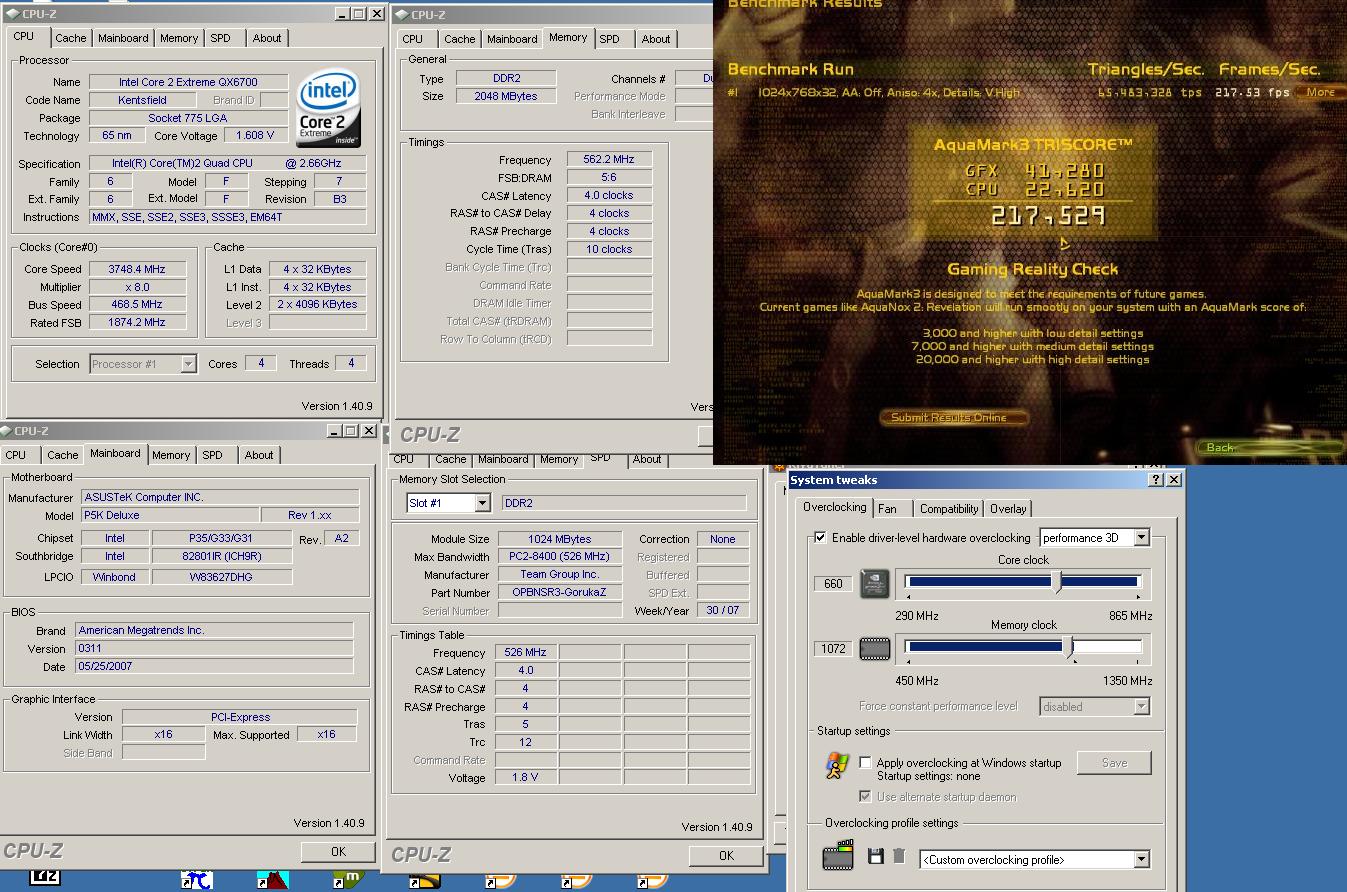Click the 1072 memory clock value field
This screenshot has width=1347, height=892.
(x=833, y=649)
